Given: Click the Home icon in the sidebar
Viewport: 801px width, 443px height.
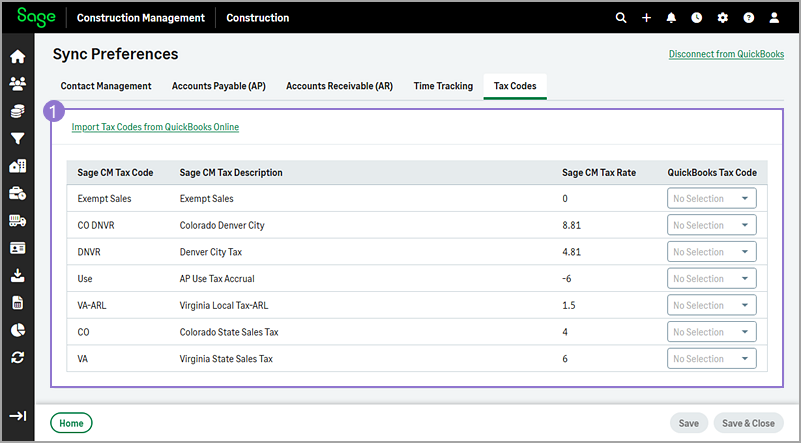Looking at the screenshot, I should (x=17, y=56).
